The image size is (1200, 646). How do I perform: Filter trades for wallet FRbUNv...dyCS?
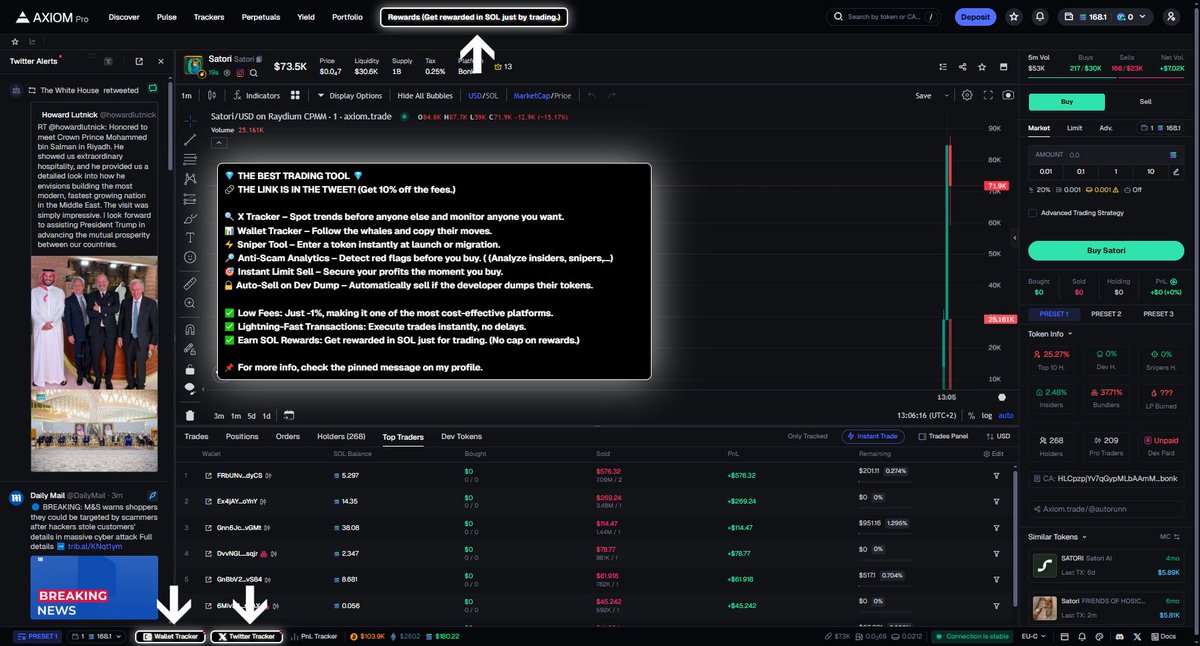(996, 476)
